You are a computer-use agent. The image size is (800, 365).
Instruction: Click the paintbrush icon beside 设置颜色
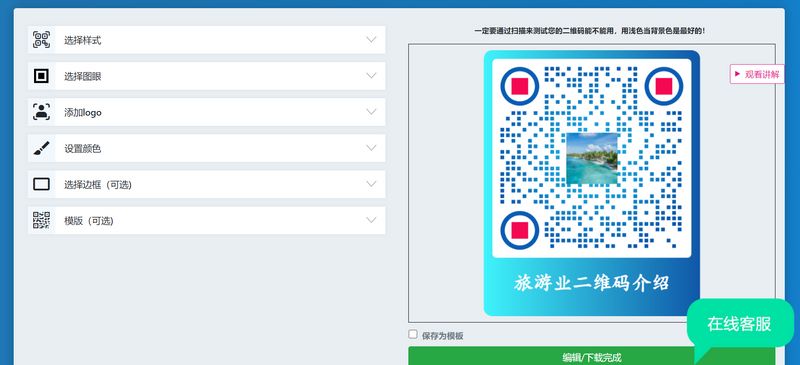41,148
